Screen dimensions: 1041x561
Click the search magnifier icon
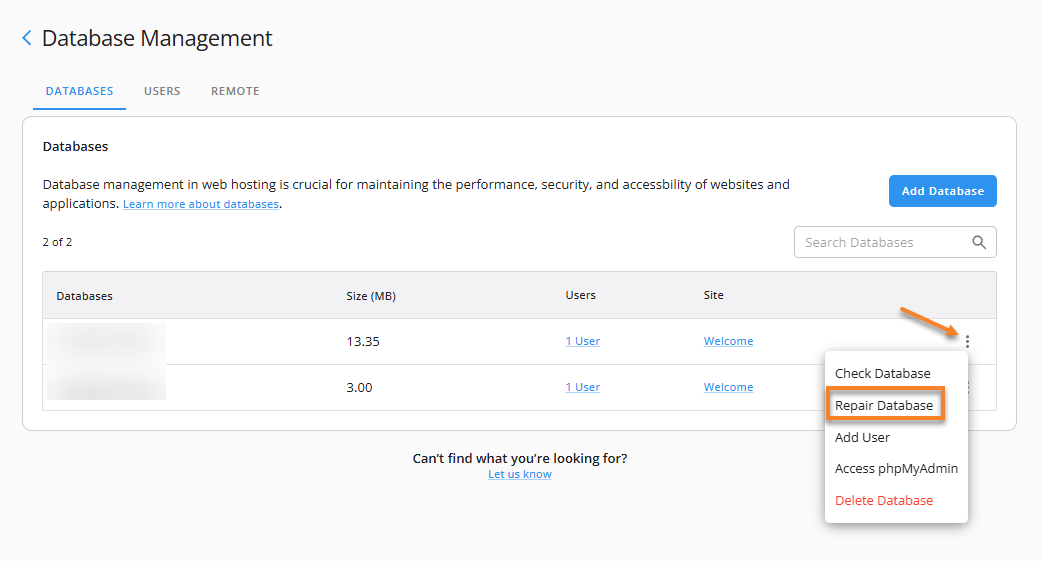pyautogui.click(x=979, y=242)
